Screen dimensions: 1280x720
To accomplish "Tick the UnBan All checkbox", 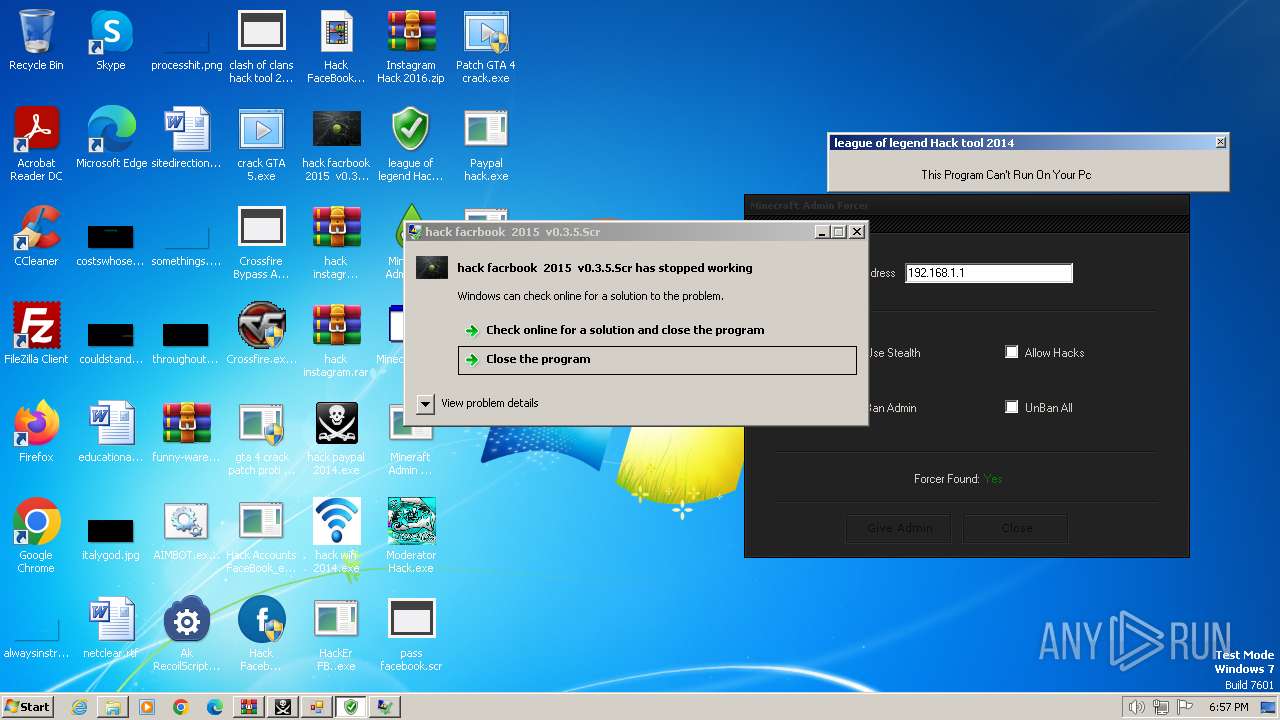I will click(1011, 407).
